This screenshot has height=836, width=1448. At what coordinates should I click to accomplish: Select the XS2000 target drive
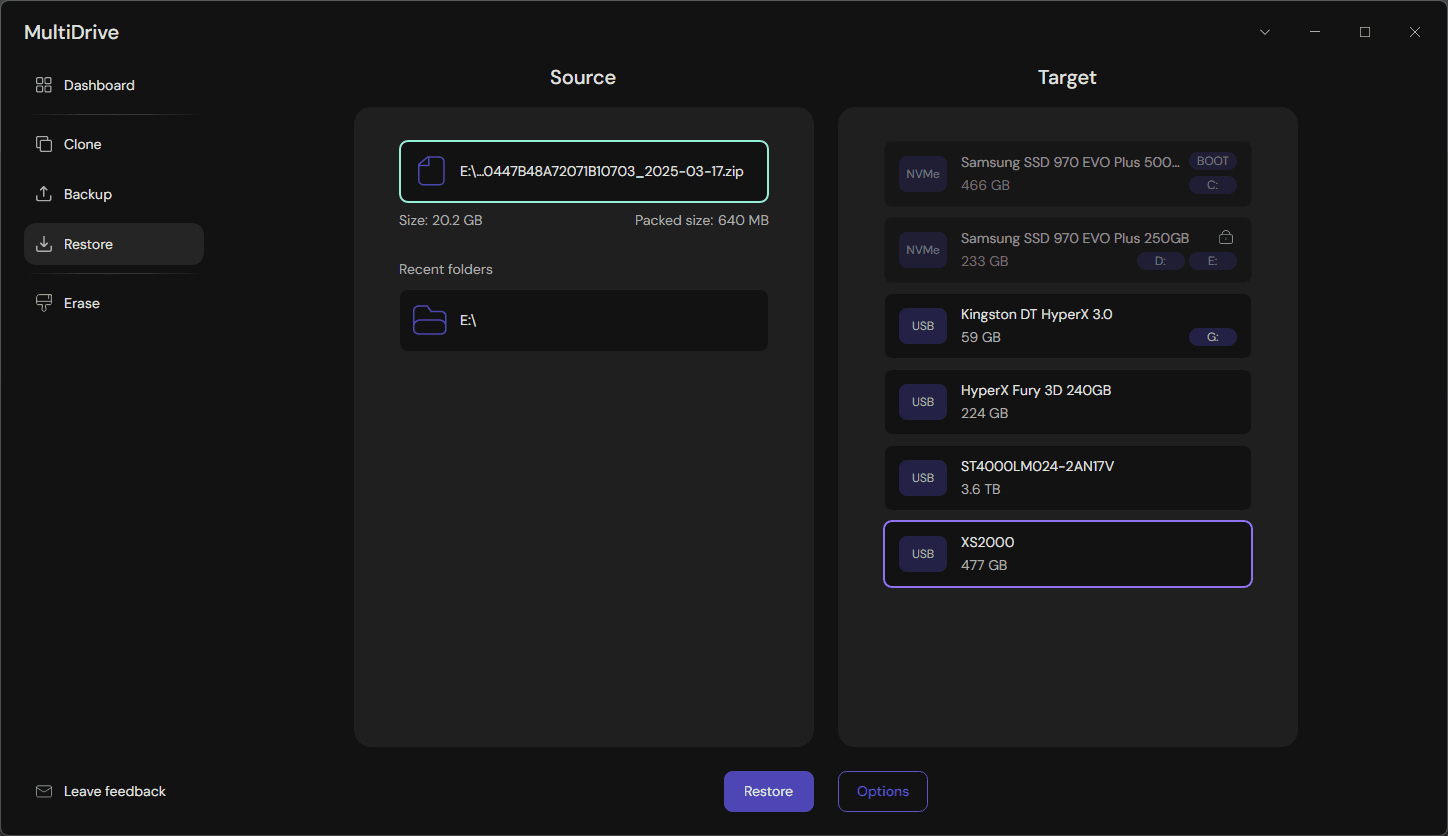pyautogui.click(x=1067, y=554)
